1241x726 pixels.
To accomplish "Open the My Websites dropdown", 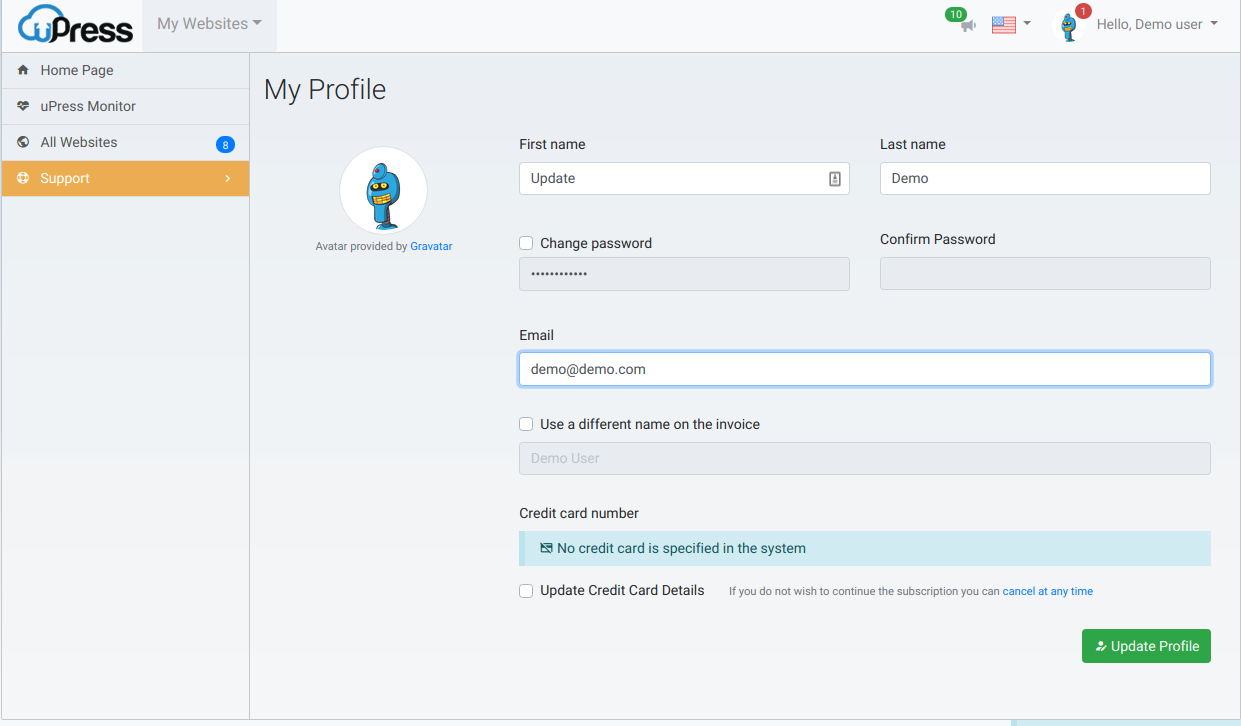I will pyautogui.click(x=208, y=23).
